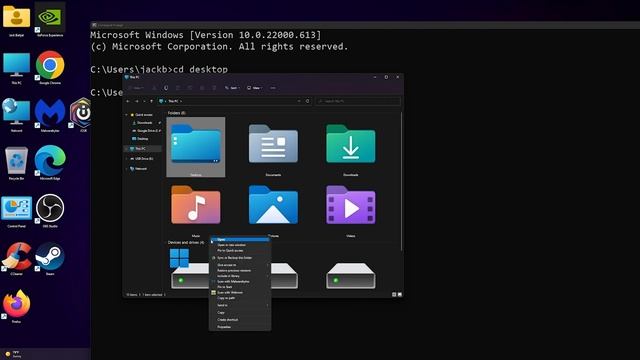Select the Malwarebytes desktop shortcut
The image size is (640, 360).
click(50, 115)
